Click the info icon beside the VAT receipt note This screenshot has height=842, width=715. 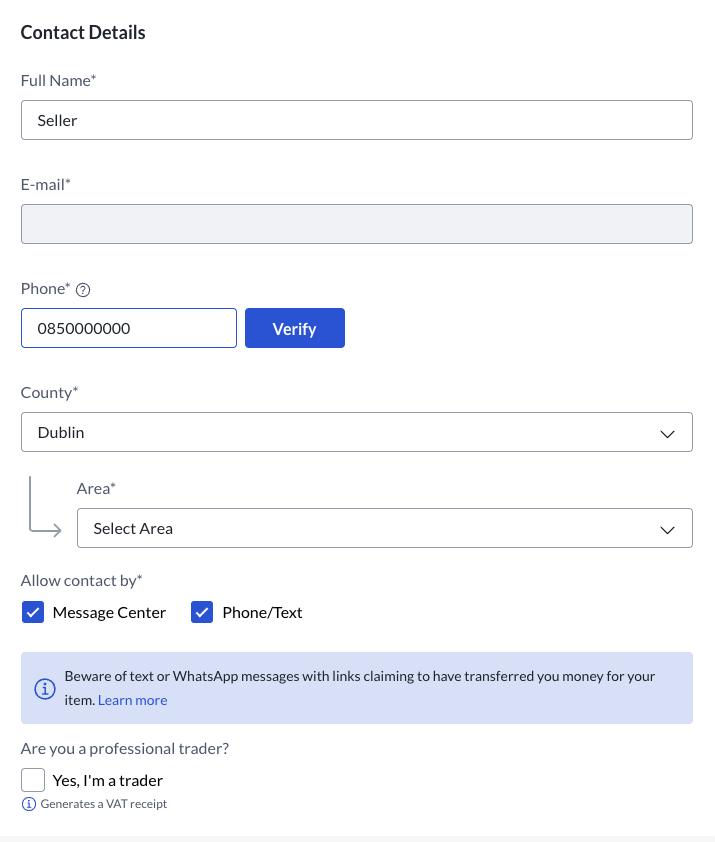pyautogui.click(x=28, y=804)
